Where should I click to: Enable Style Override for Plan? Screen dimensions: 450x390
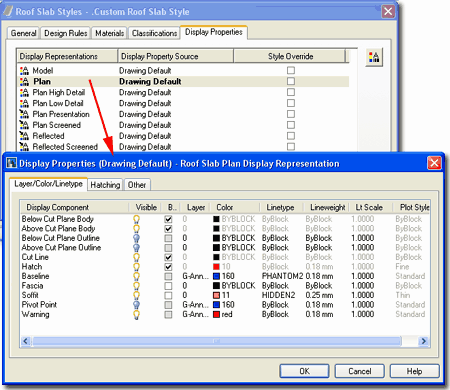[x=291, y=81]
